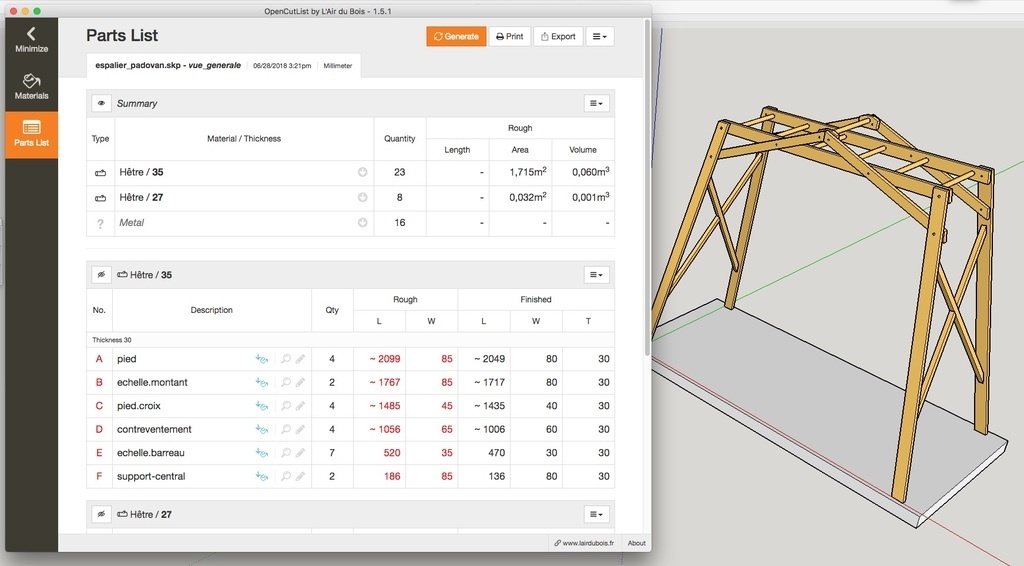Click the 1,715m² area value

tap(528, 172)
